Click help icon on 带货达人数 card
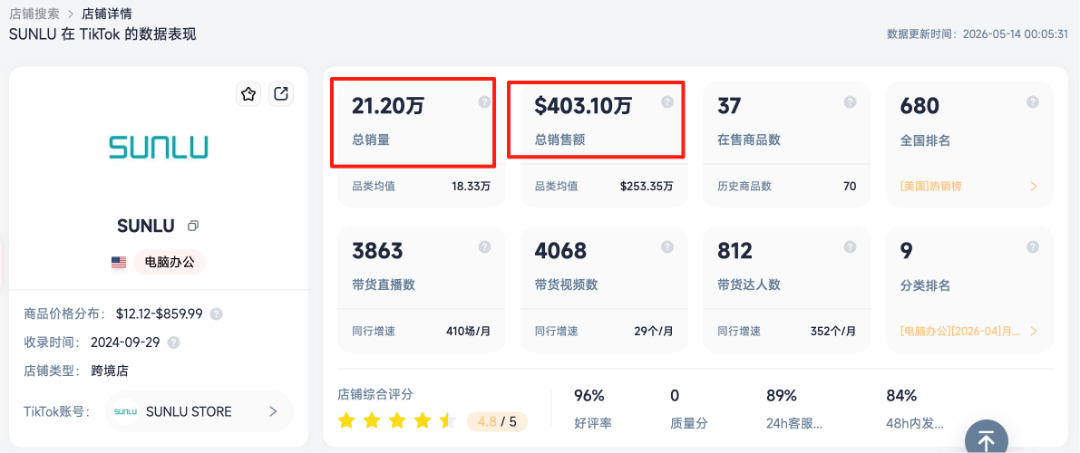 tap(850, 246)
